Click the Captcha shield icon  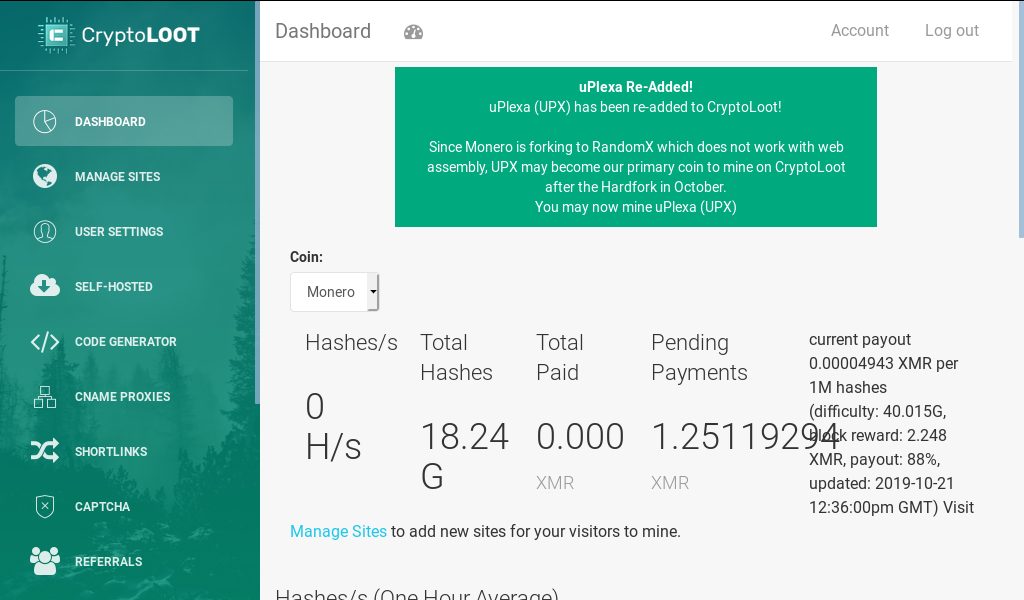pyautogui.click(x=44, y=506)
